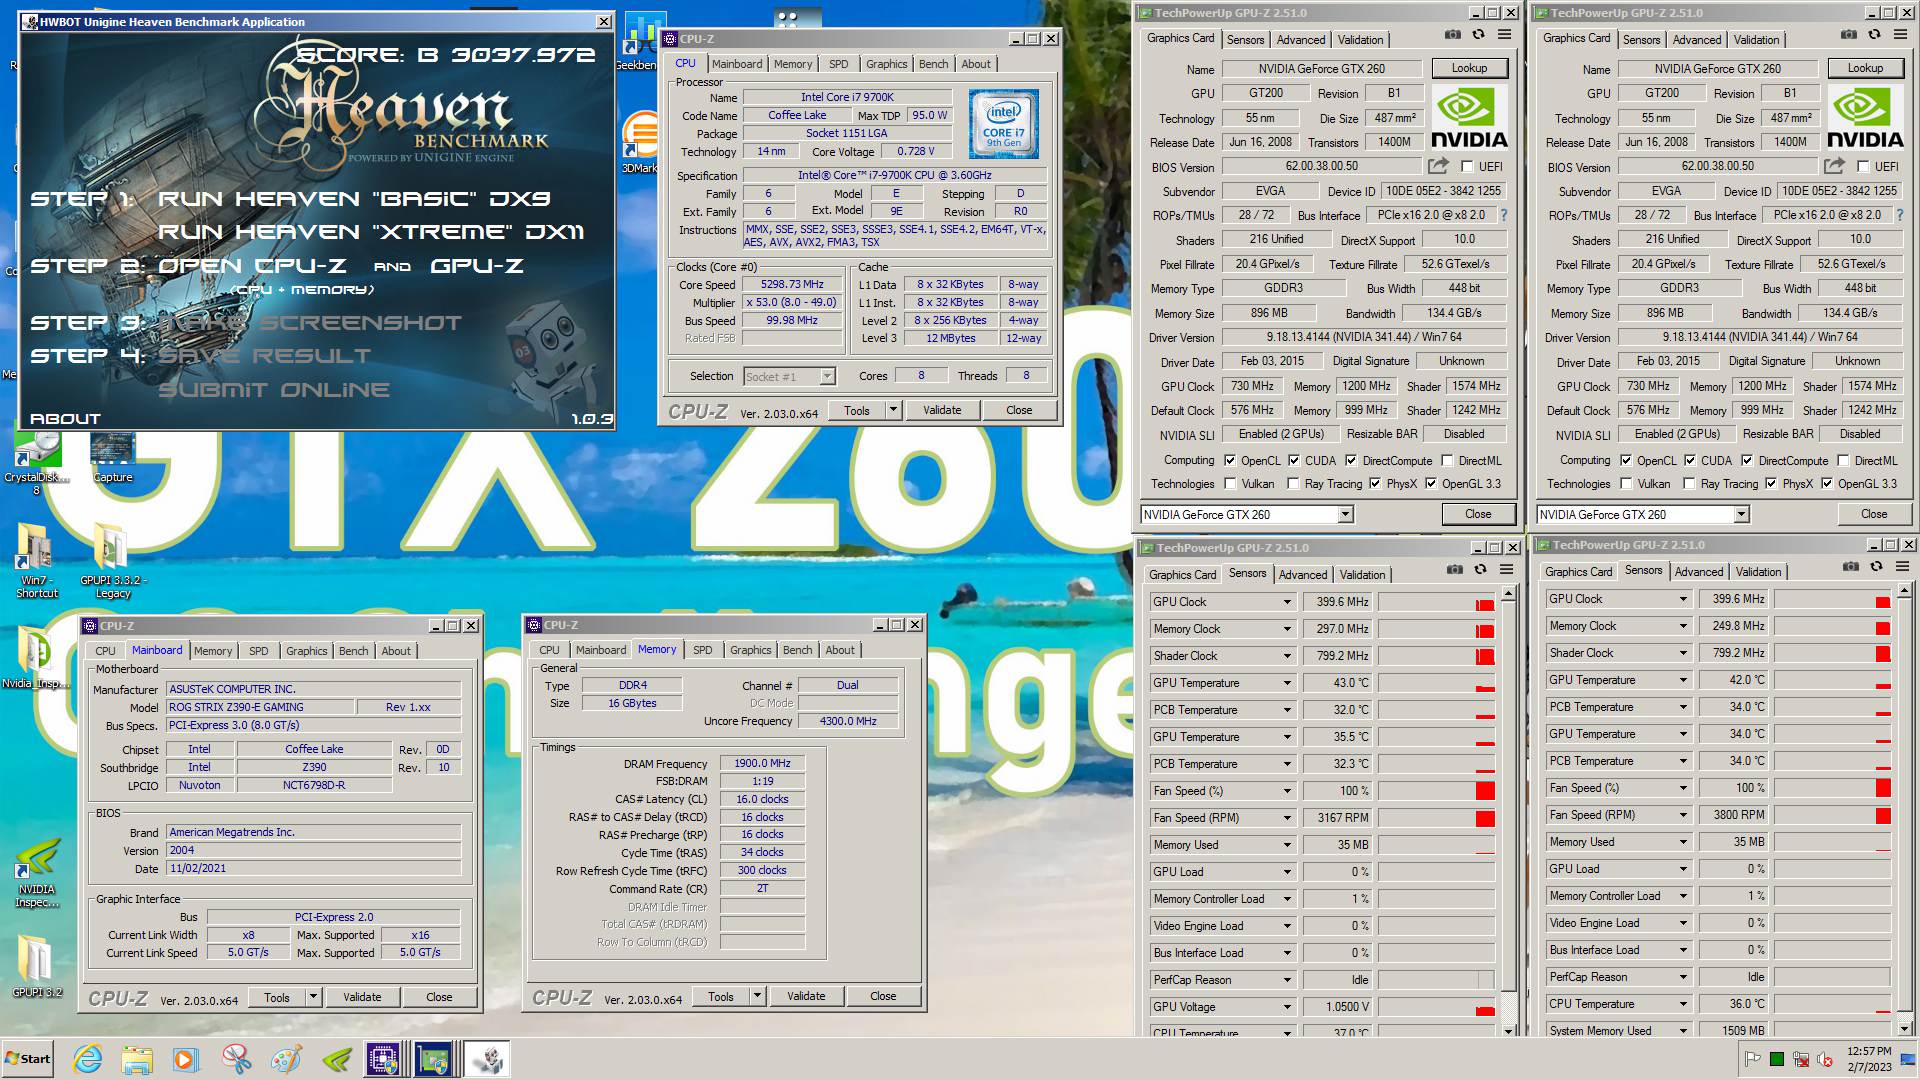Viewport: 1920px width, 1080px height.
Task: Switch to Advanced tab in left Graphics Card GPU-Z
Action: [x=1300, y=40]
